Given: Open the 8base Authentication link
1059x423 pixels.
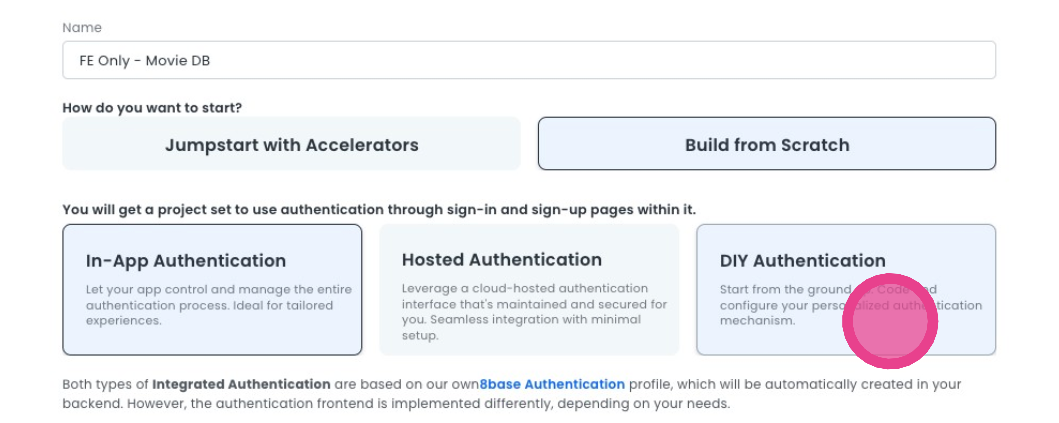Looking at the screenshot, I should click(x=552, y=384).
